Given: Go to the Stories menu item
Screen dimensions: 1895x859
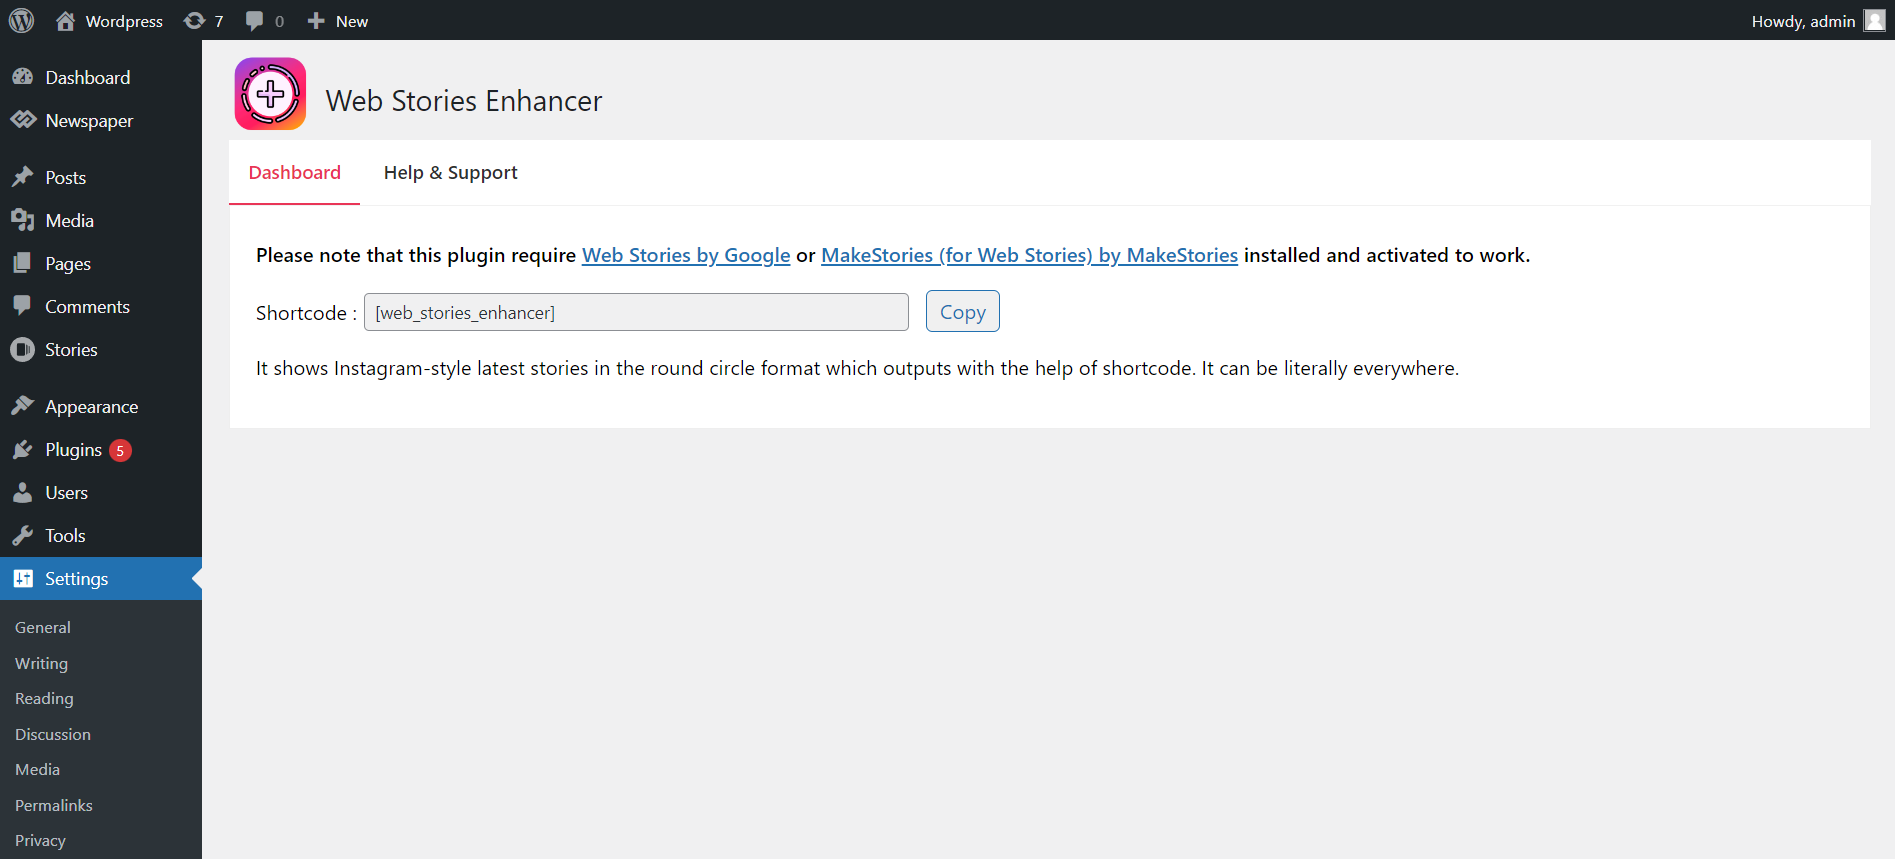Looking at the screenshot, I should [x=71, y=349].
